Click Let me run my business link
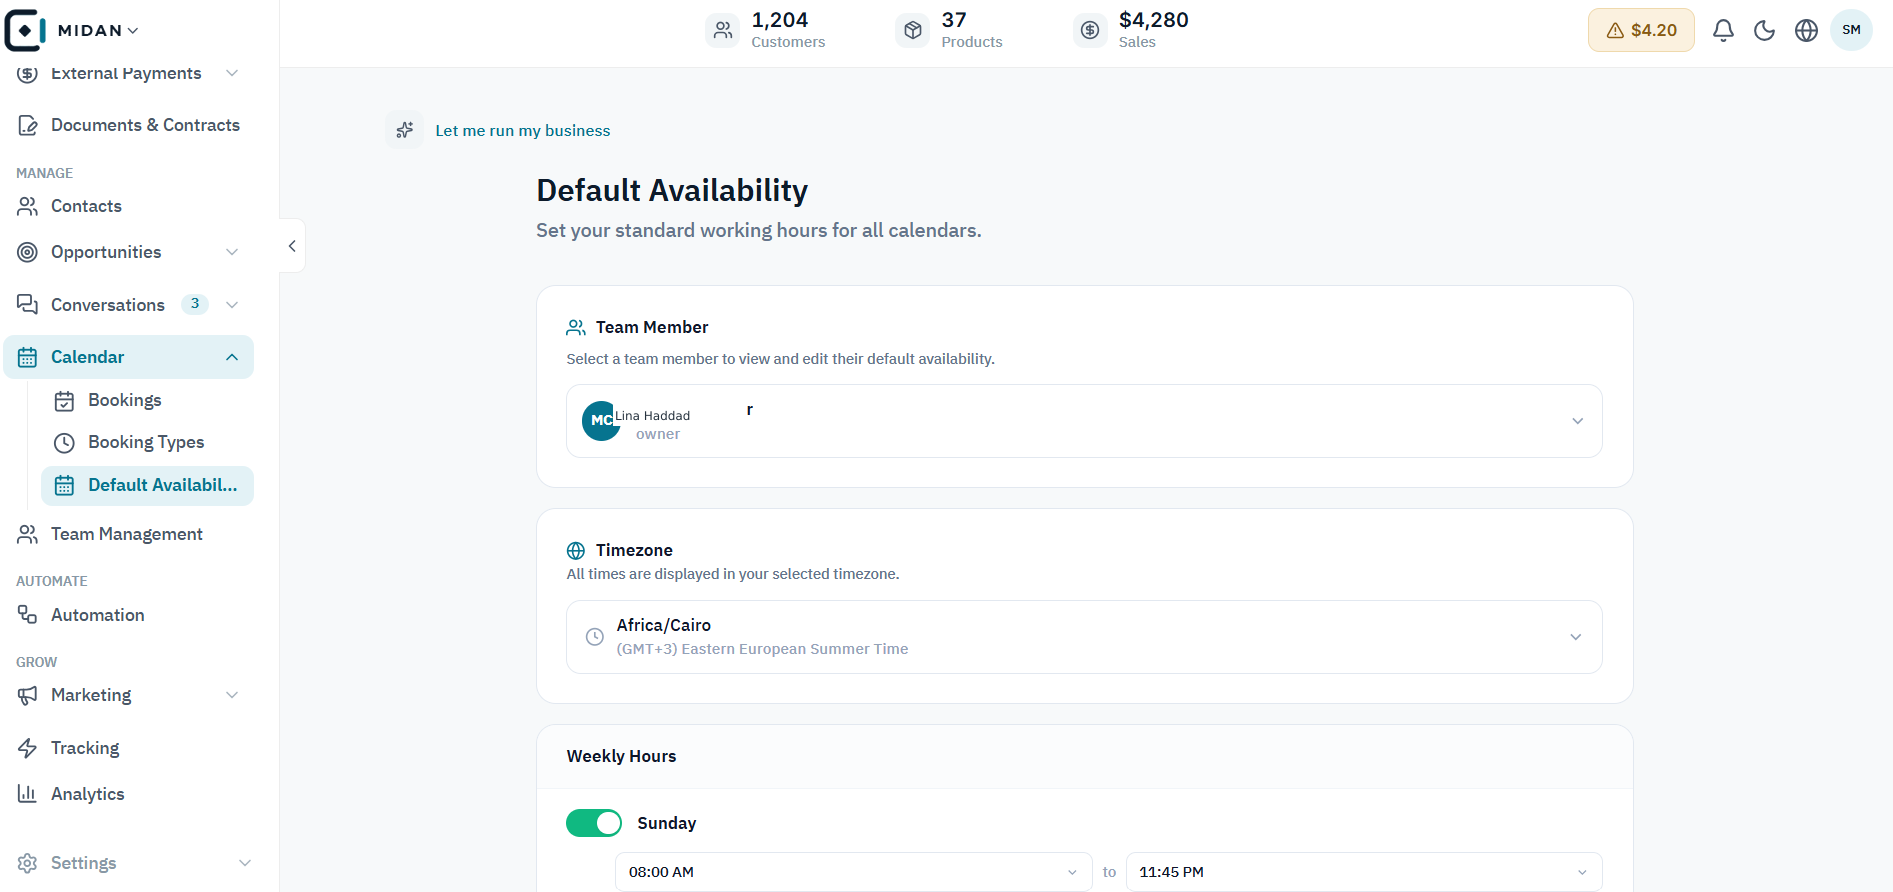 pos(522,131)
